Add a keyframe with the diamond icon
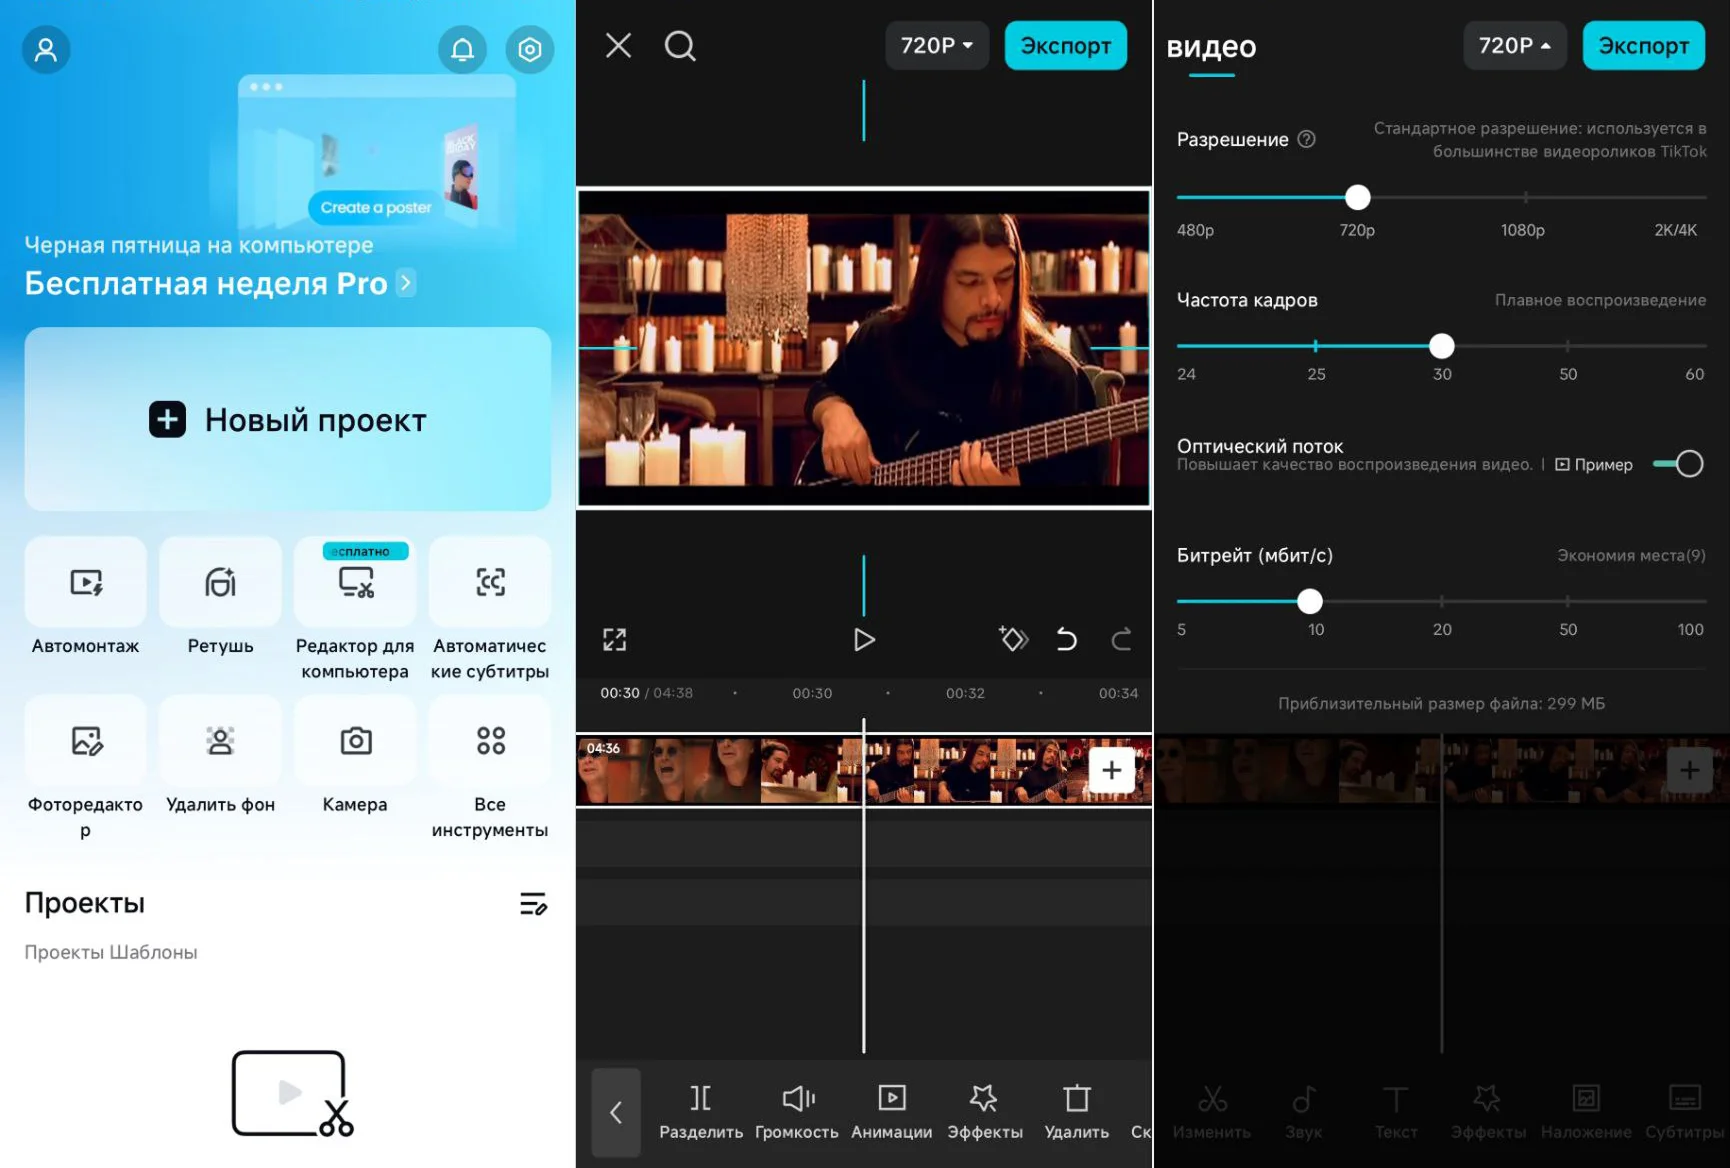This screenshot has height=1168, width=1730. pyautogui.click(x=1013, y=639)
